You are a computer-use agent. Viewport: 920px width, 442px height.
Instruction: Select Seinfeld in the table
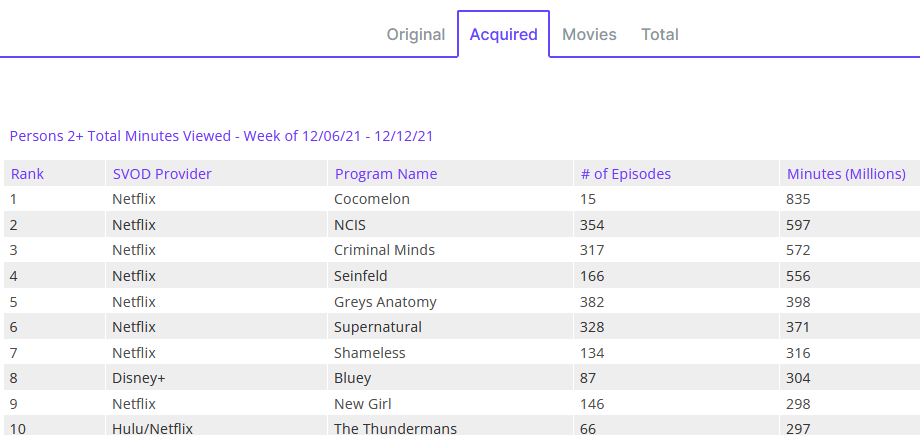point(361,276)
